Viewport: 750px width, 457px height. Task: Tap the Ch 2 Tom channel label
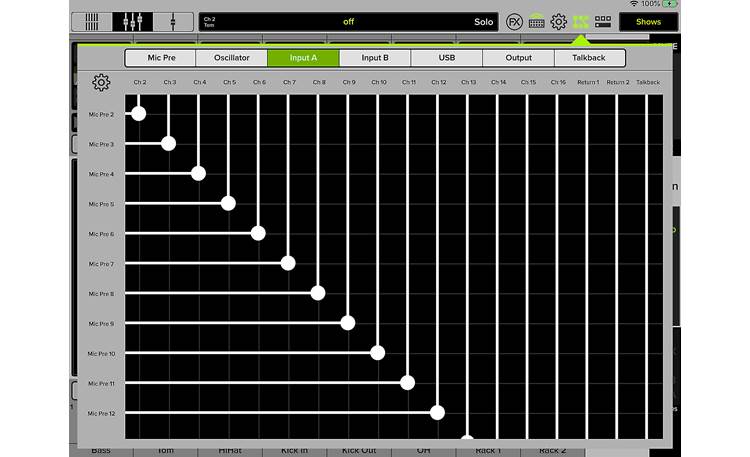pyautogui.click(x=210, y=22)
